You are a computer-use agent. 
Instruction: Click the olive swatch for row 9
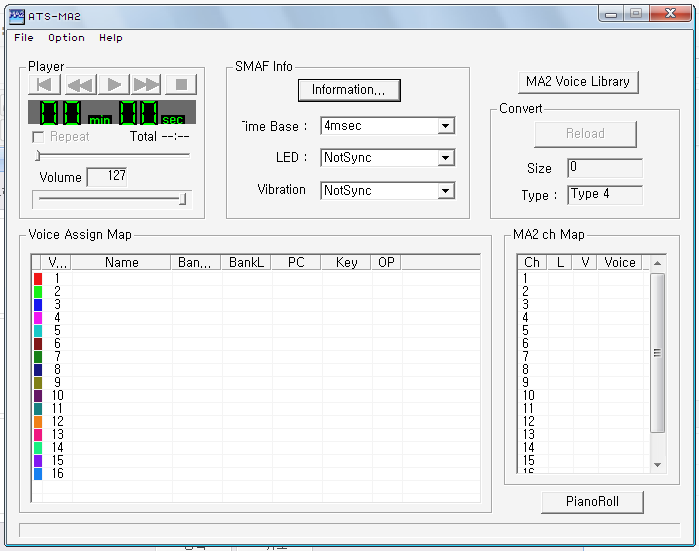pos(38,382)
